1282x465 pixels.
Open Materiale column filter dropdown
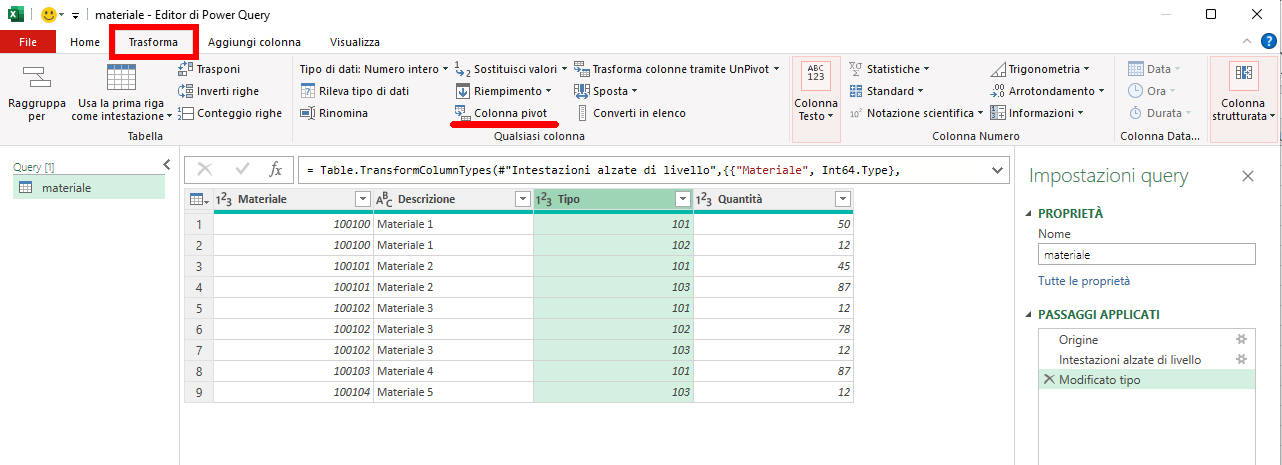tap(362, 199)
